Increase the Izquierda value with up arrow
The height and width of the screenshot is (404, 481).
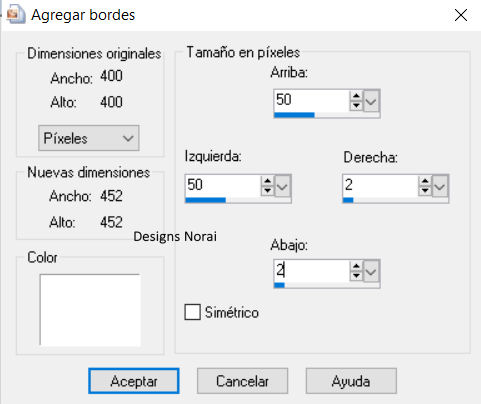coord(267,181)
